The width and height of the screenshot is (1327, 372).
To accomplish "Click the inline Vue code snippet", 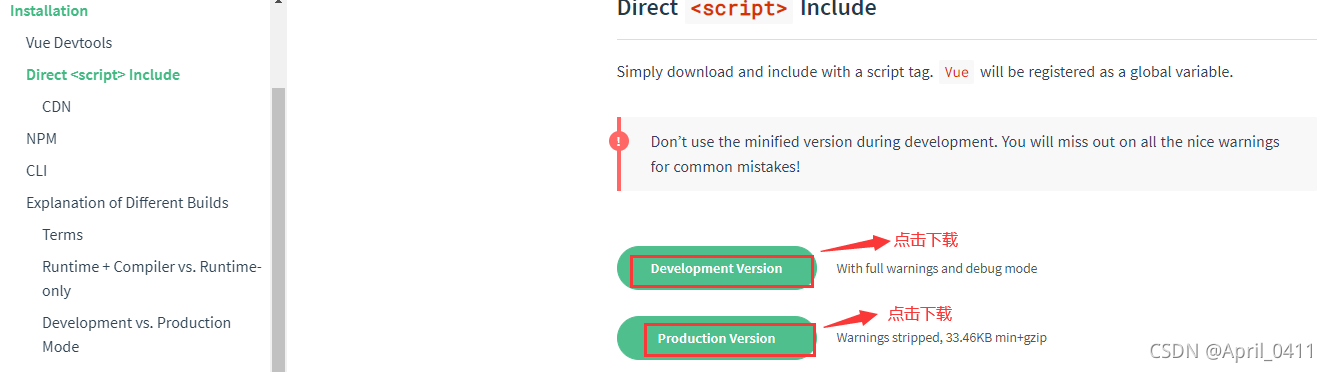I will (x=957, y=72).
